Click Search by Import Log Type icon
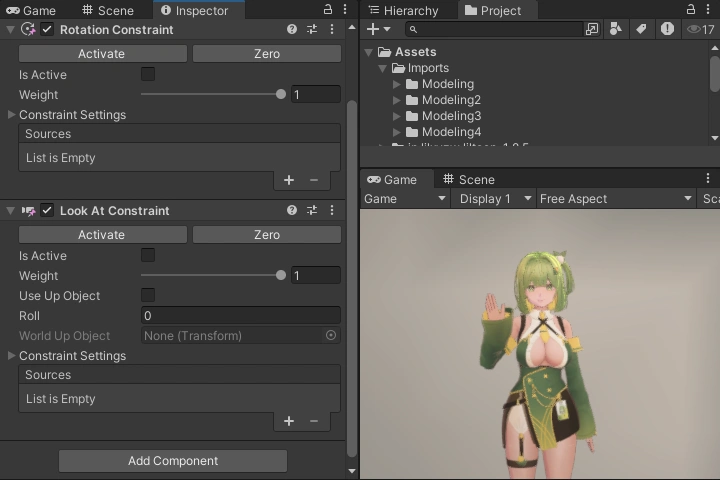 pos(667,29)
